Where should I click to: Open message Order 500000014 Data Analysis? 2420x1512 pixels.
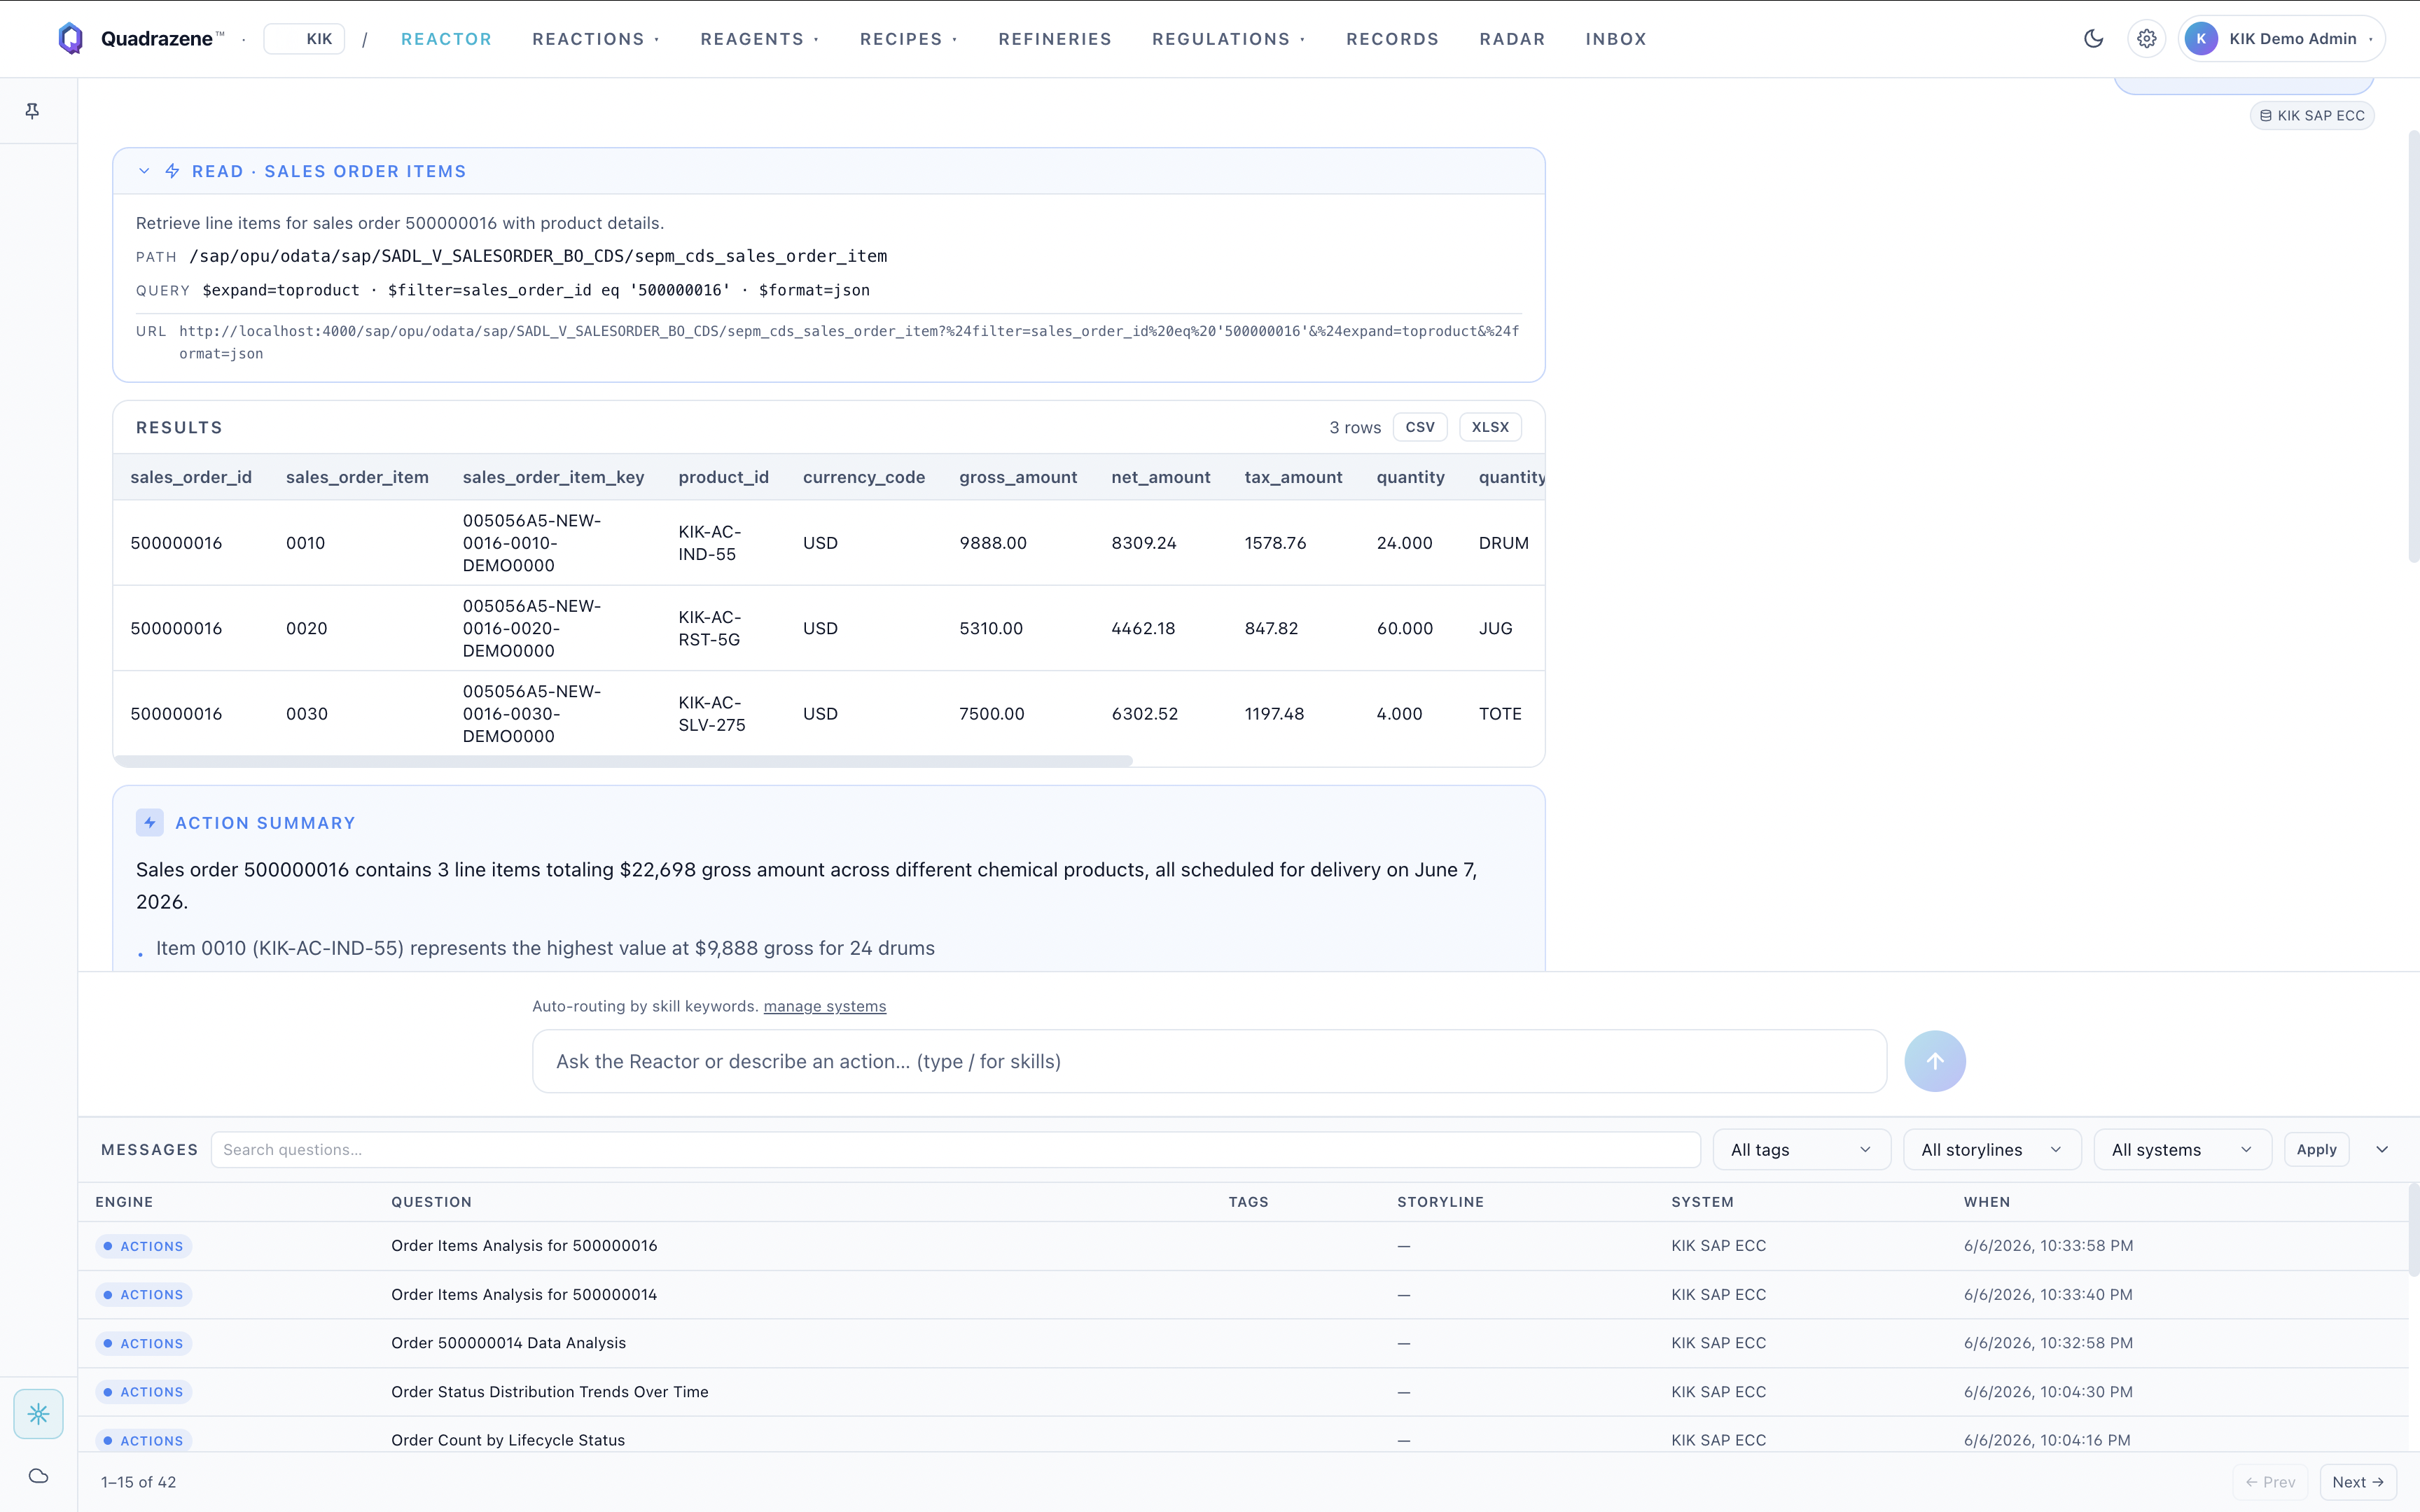tap(1243, 1343)
